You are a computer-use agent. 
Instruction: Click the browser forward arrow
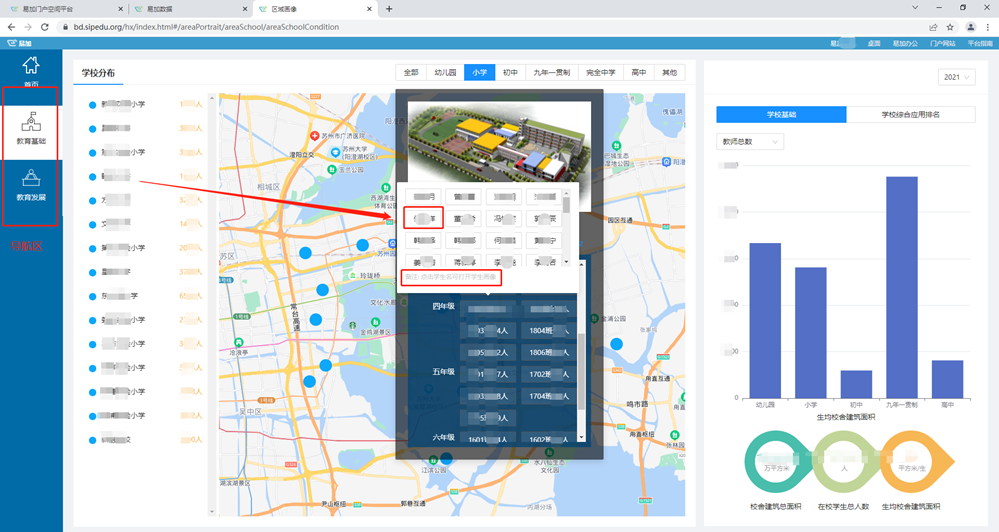pos(27,27)
